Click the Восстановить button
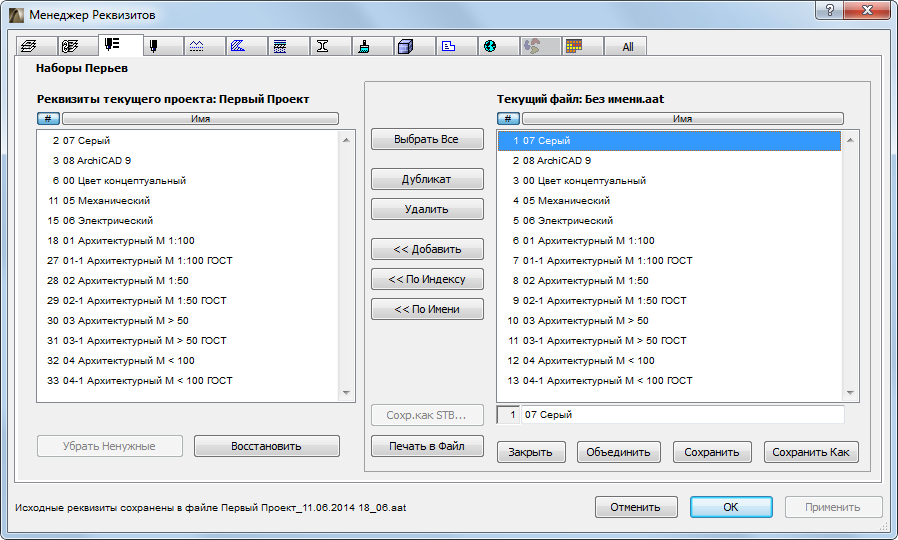Image resolution: width=898 pixels, height=540 pixels. pos(266,446)
